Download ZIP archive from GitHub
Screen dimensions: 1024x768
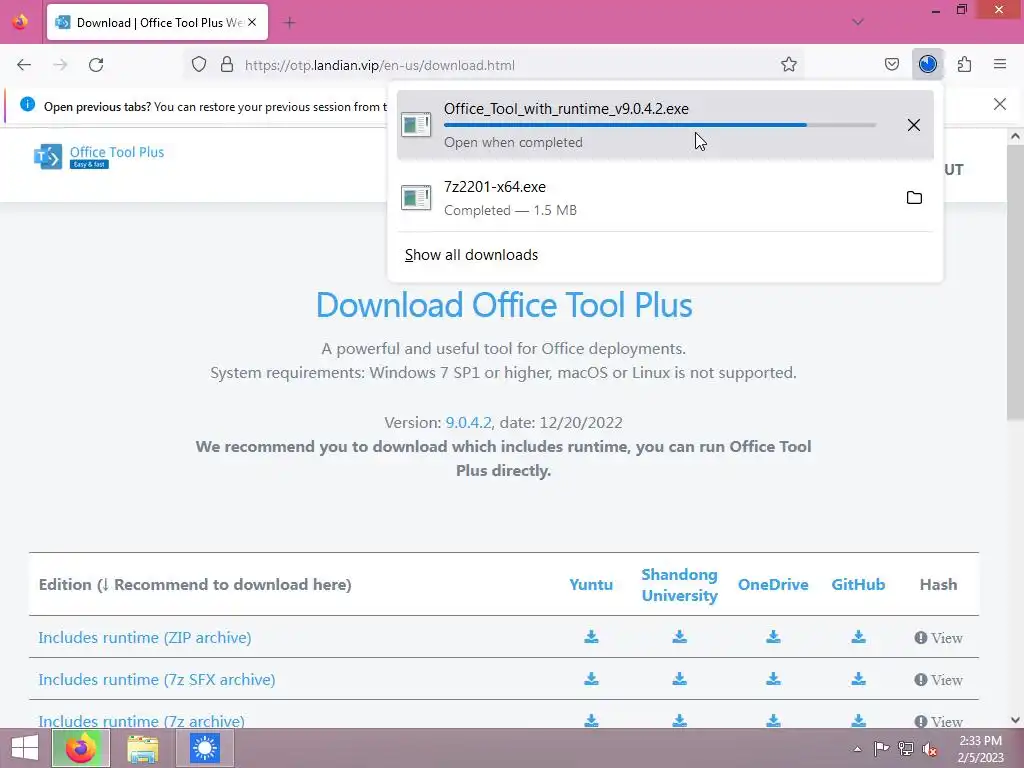tap(858, 637)
